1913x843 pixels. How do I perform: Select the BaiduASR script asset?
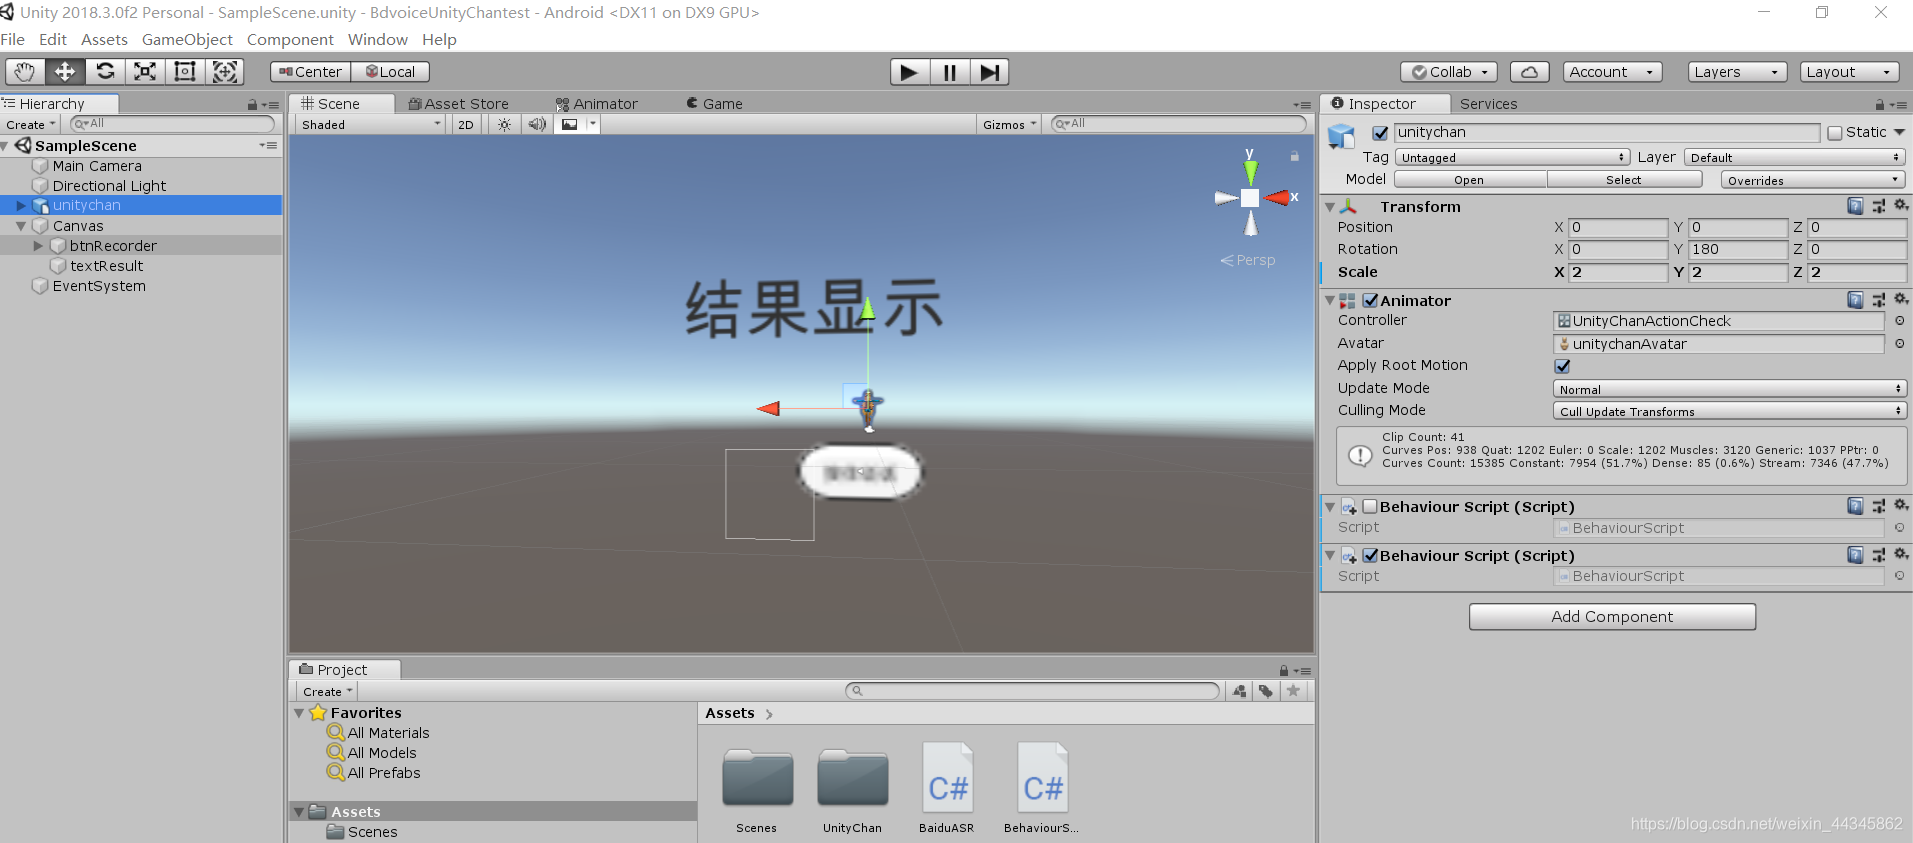(946, 788)
